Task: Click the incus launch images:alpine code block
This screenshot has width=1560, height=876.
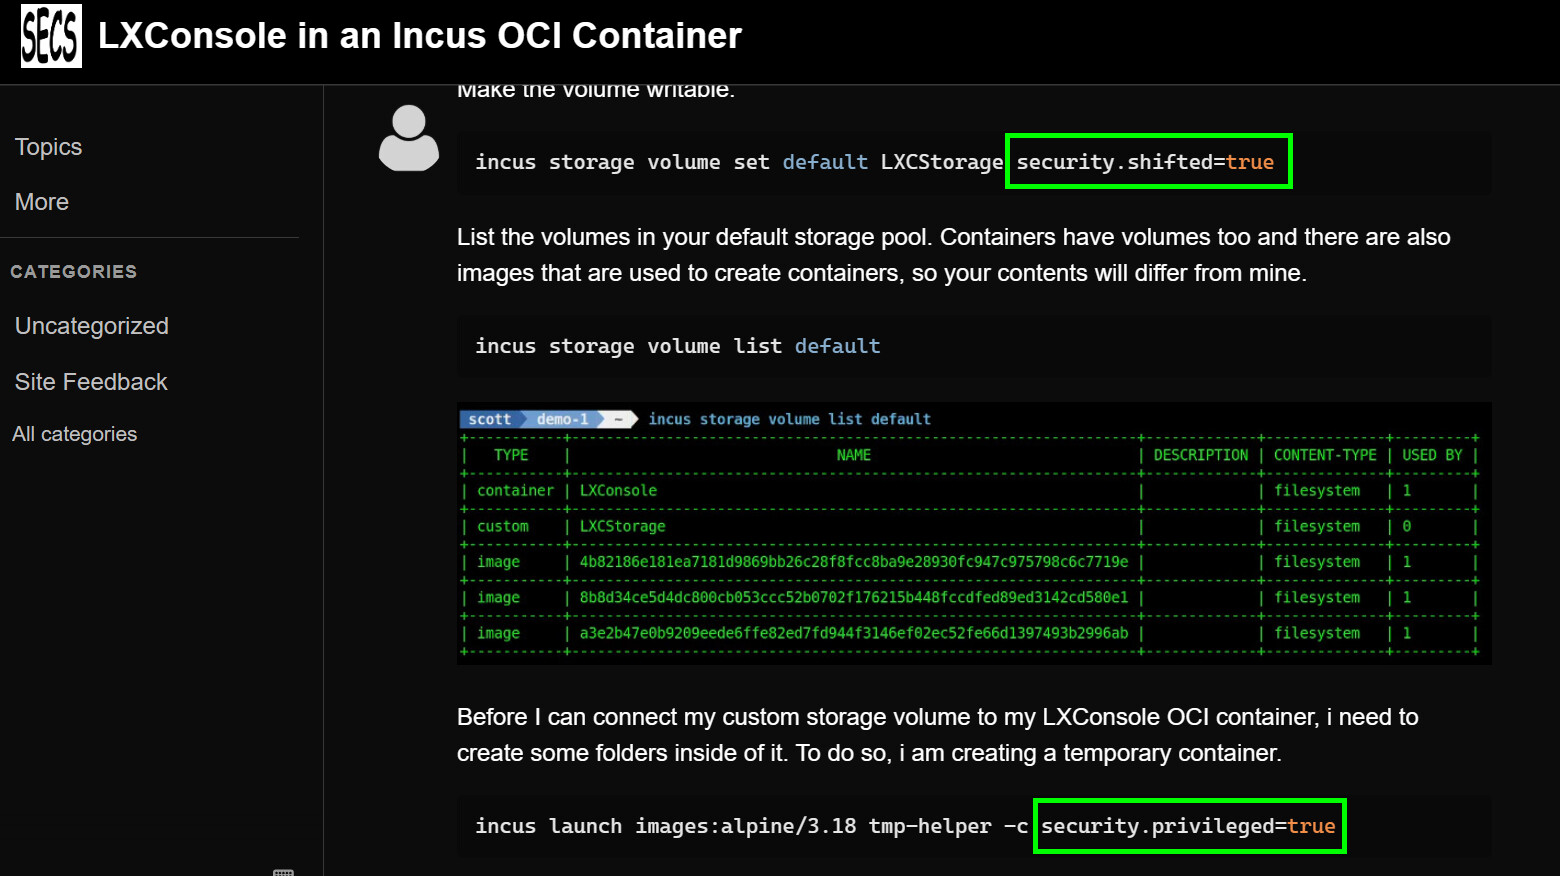Action: [x=974, y=826]
